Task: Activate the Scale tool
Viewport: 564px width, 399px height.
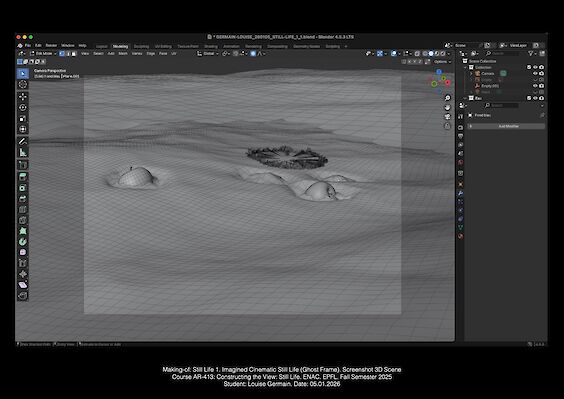Action: [23, 118]
